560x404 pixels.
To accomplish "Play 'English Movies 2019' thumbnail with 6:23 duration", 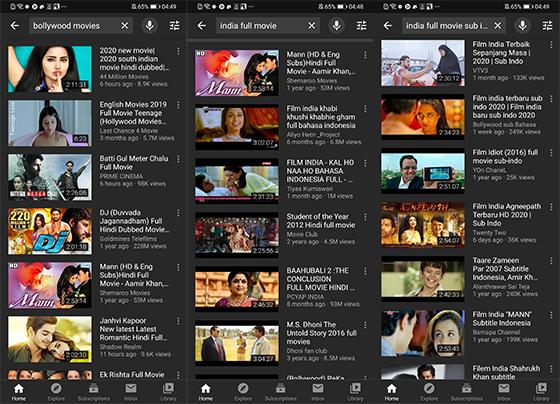I will click(x=50, y=123).
